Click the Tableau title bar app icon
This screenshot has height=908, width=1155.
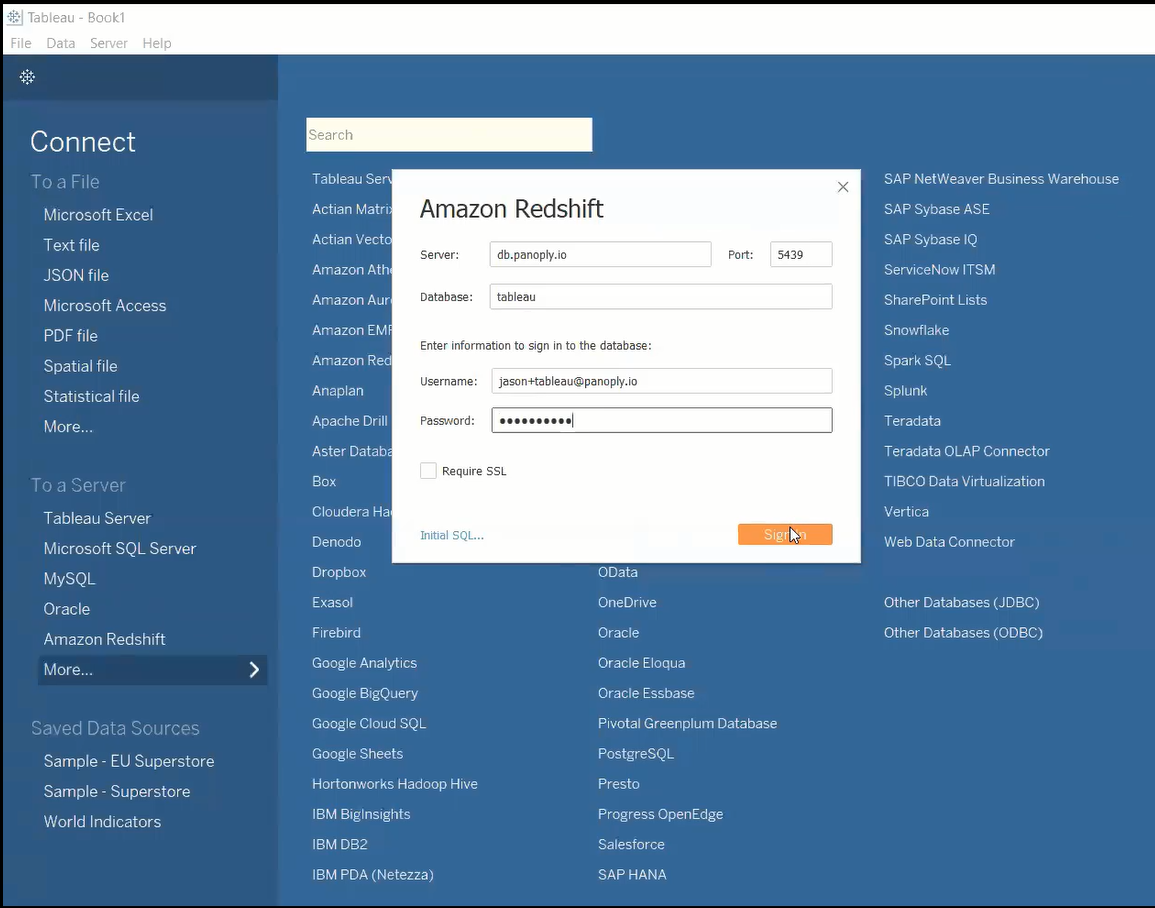point(14,17)
